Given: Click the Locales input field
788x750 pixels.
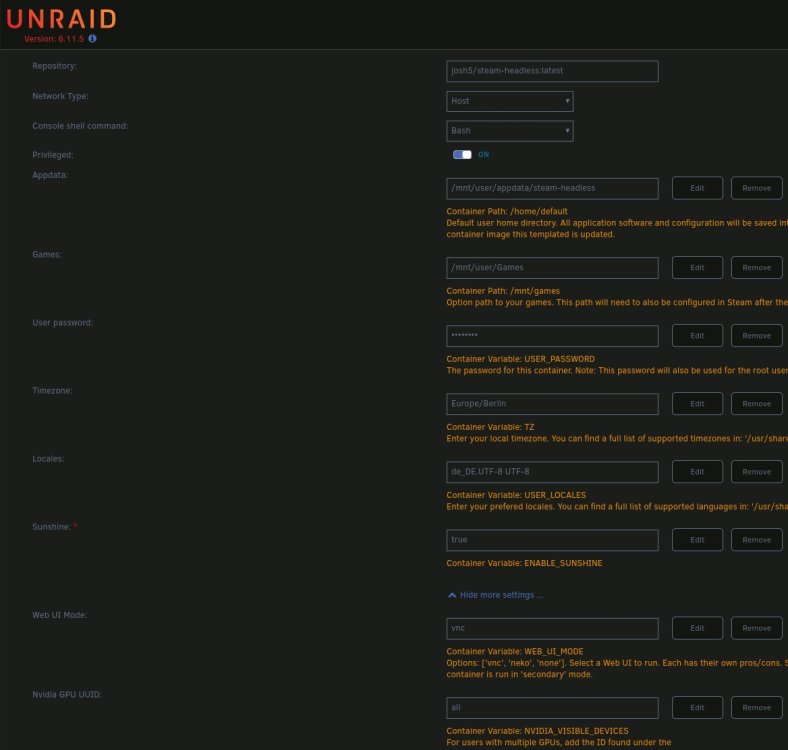Looking at the screenshot, I should pos(552,472).
